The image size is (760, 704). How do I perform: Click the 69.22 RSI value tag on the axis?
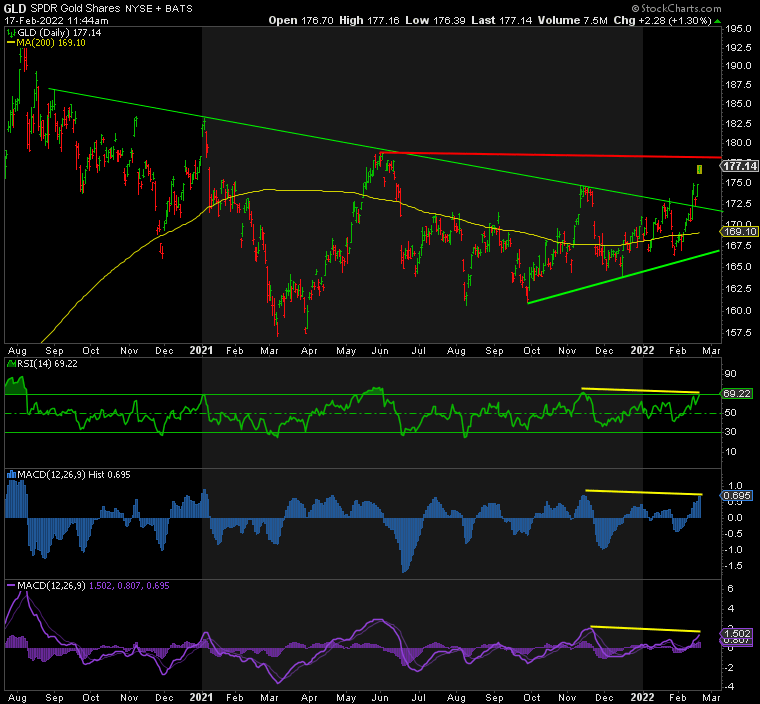(x=737, y=393)
